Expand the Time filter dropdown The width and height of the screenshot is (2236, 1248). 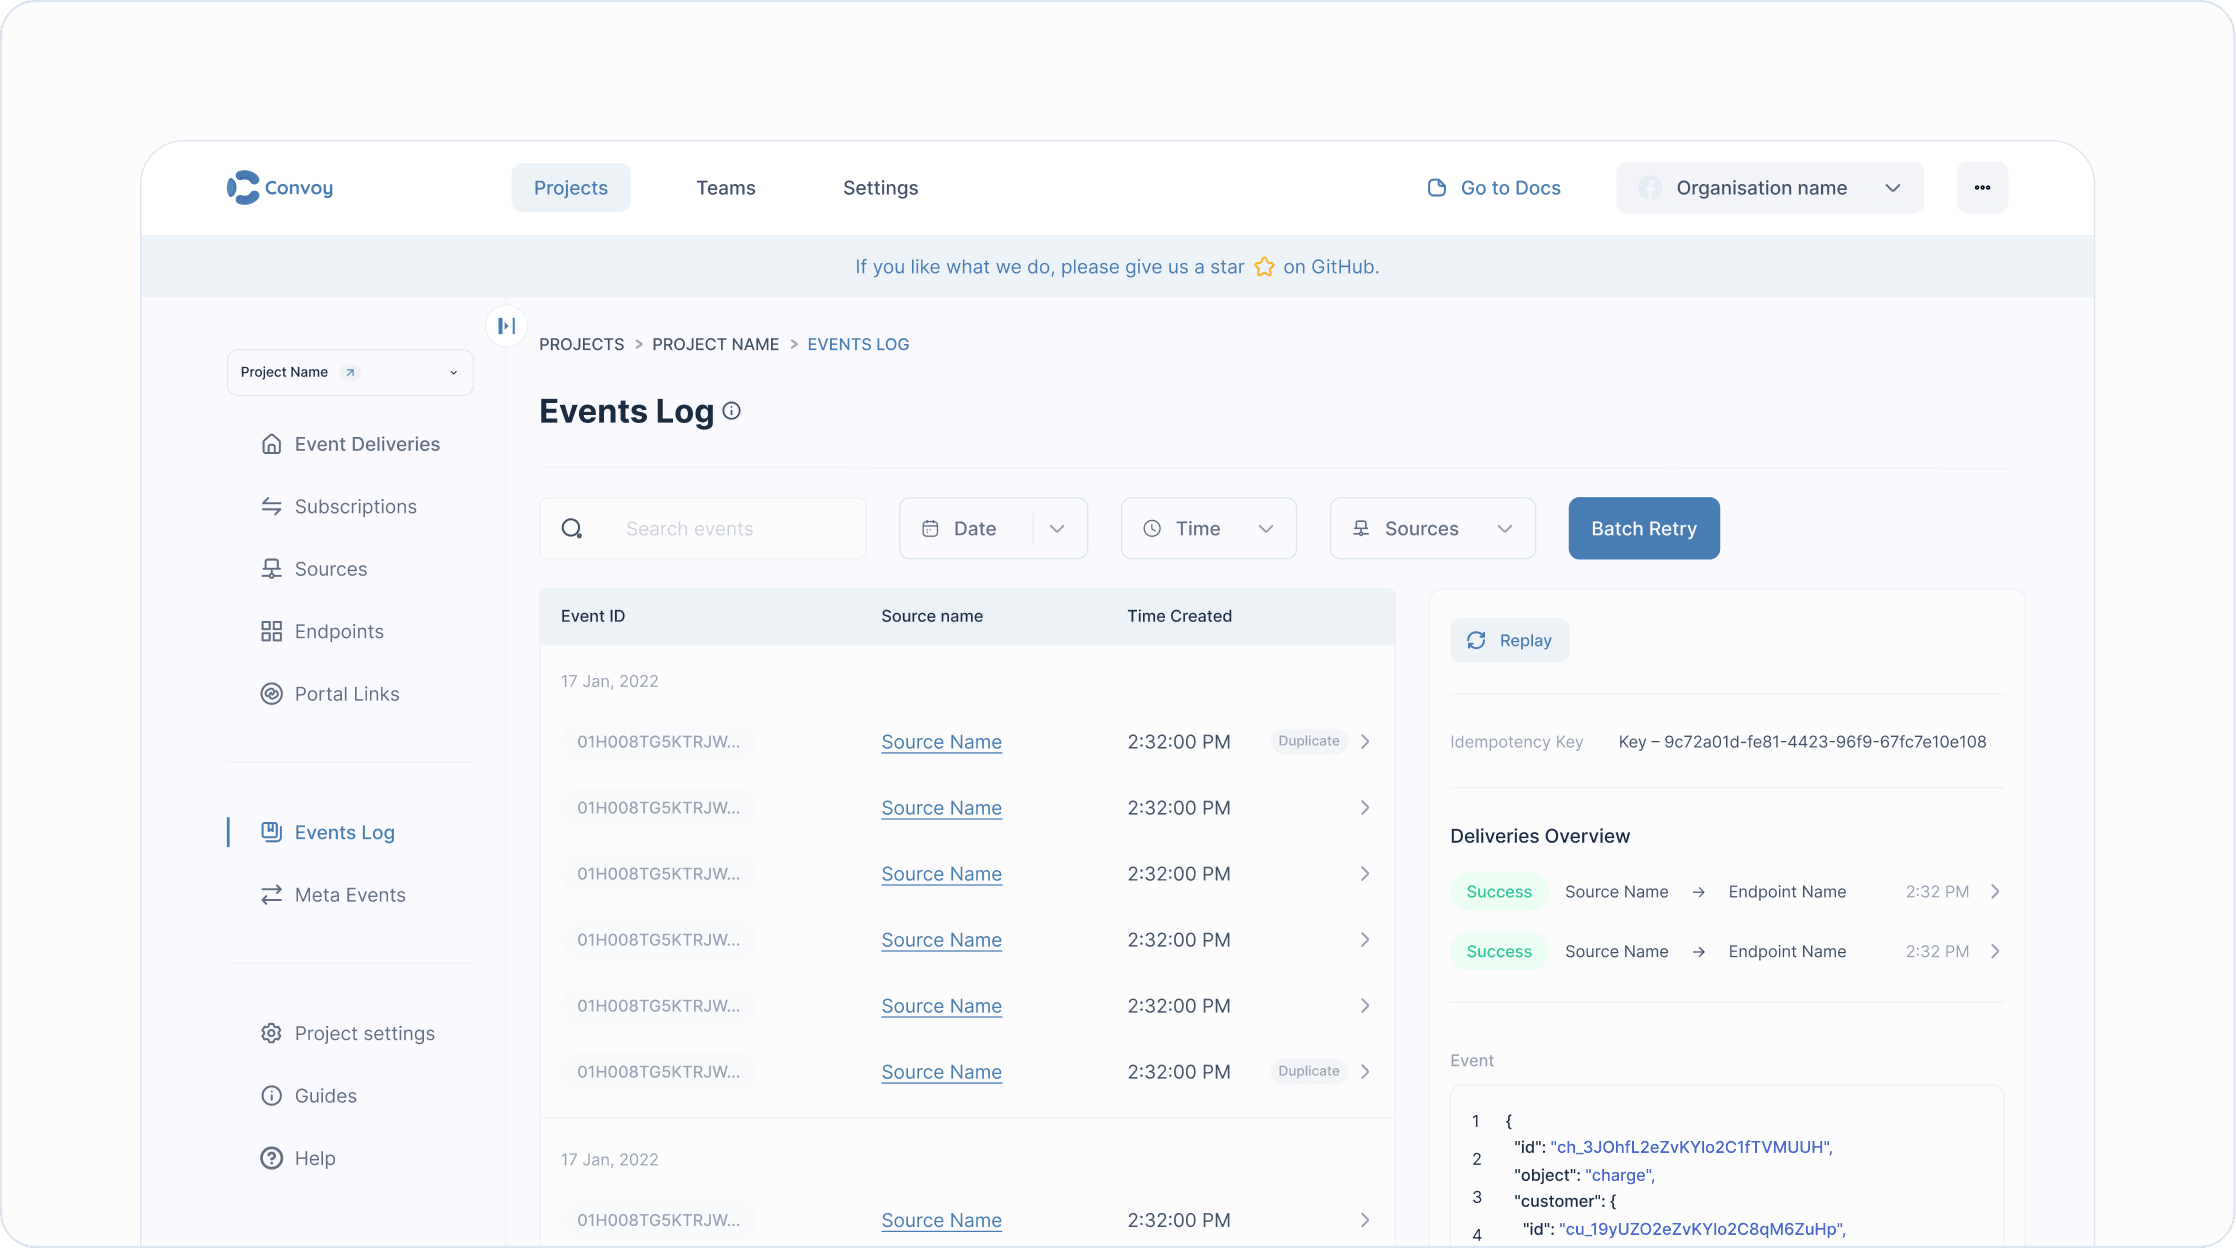[1208, 528]
